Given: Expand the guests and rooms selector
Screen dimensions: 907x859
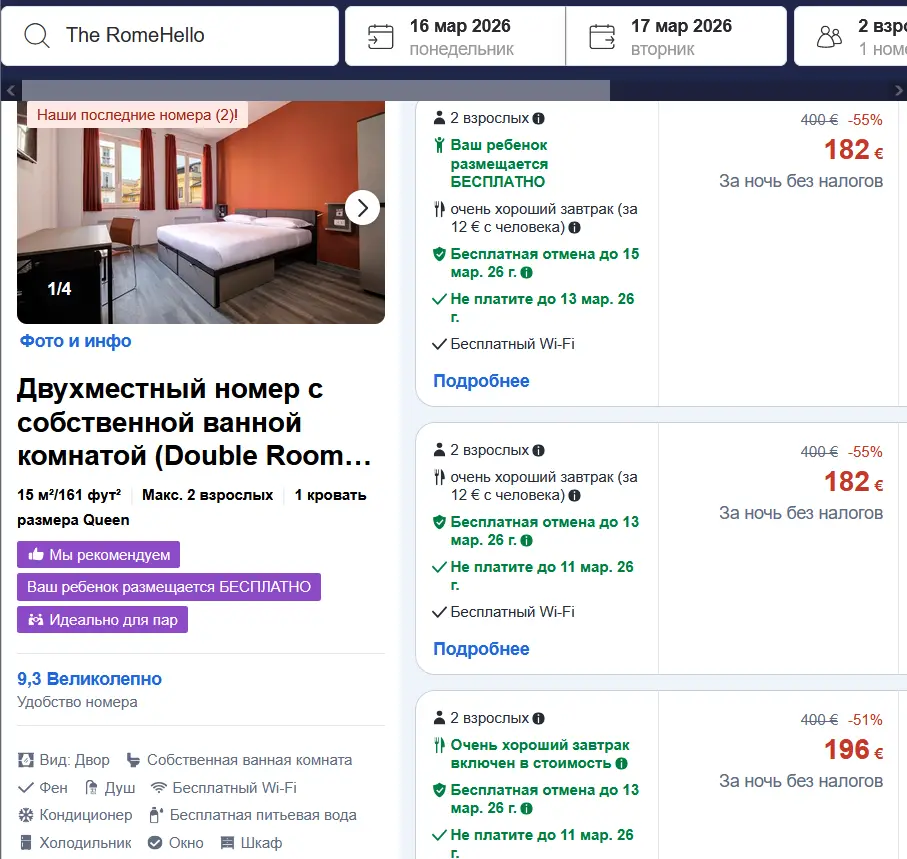Looking at the screenshot, I should point(860,36).
